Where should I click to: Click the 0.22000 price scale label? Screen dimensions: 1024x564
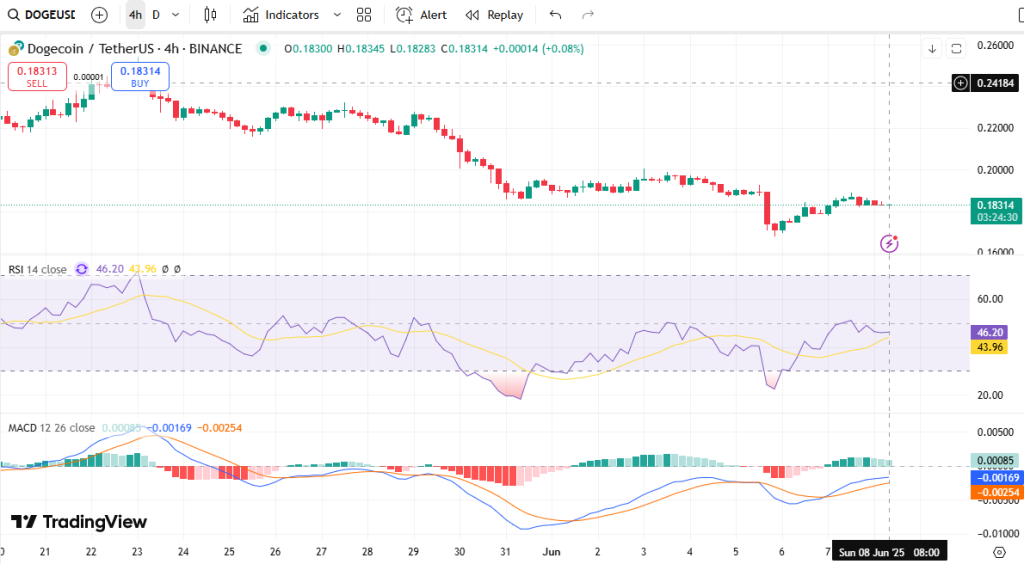995,127
